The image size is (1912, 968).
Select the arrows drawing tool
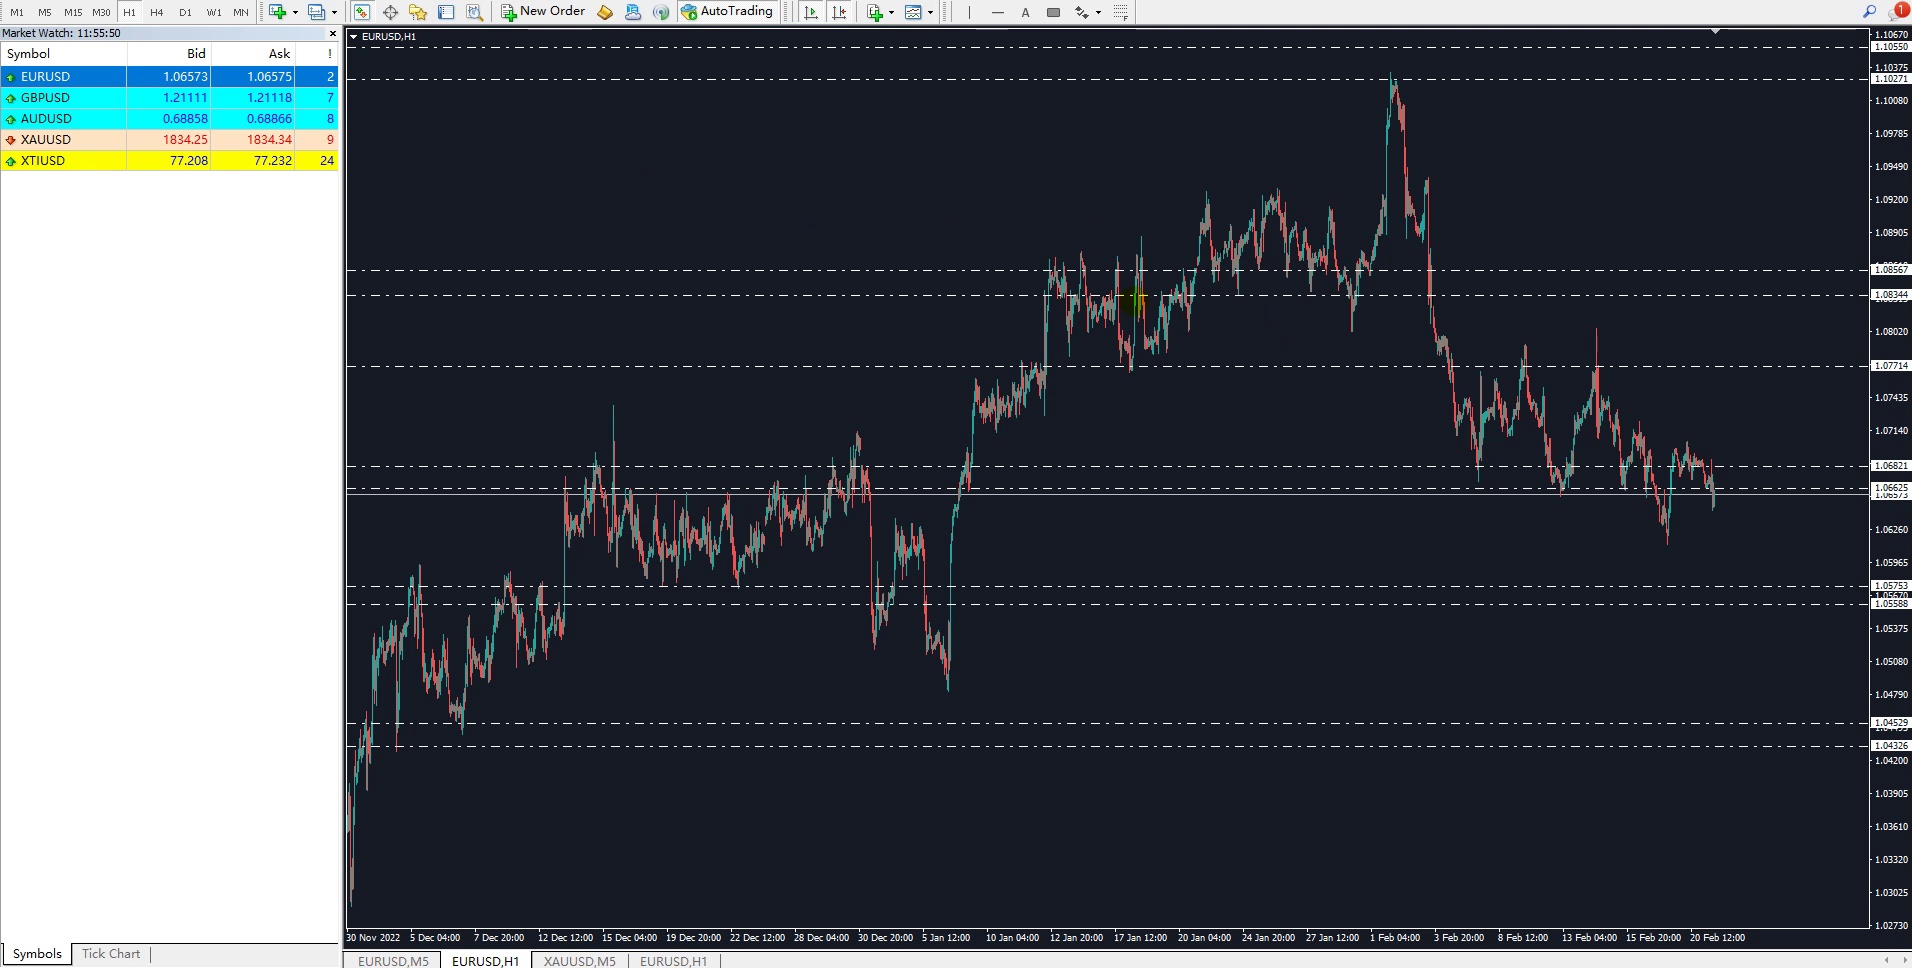1081,12
